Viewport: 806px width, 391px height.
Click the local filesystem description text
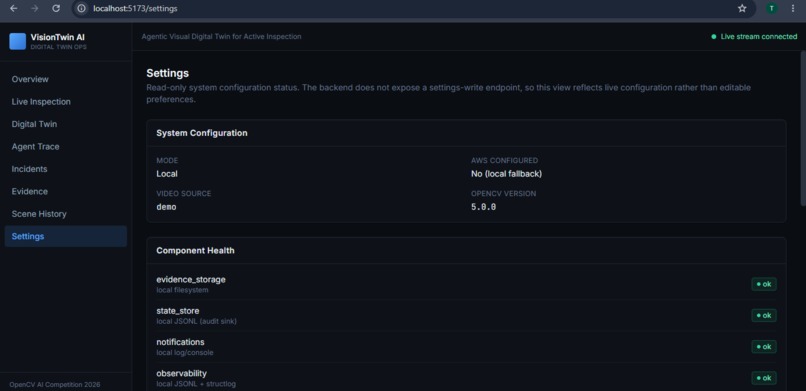[x=182, y=290]
